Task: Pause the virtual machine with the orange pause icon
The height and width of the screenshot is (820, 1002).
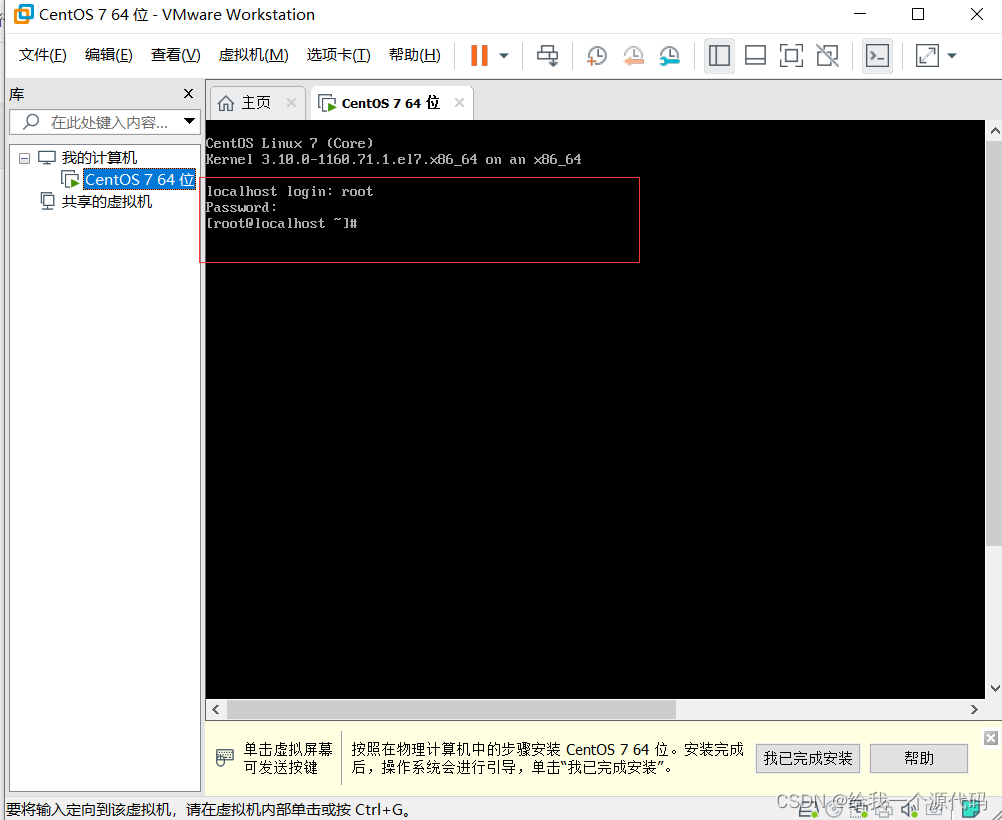Action: coord(479,56)
